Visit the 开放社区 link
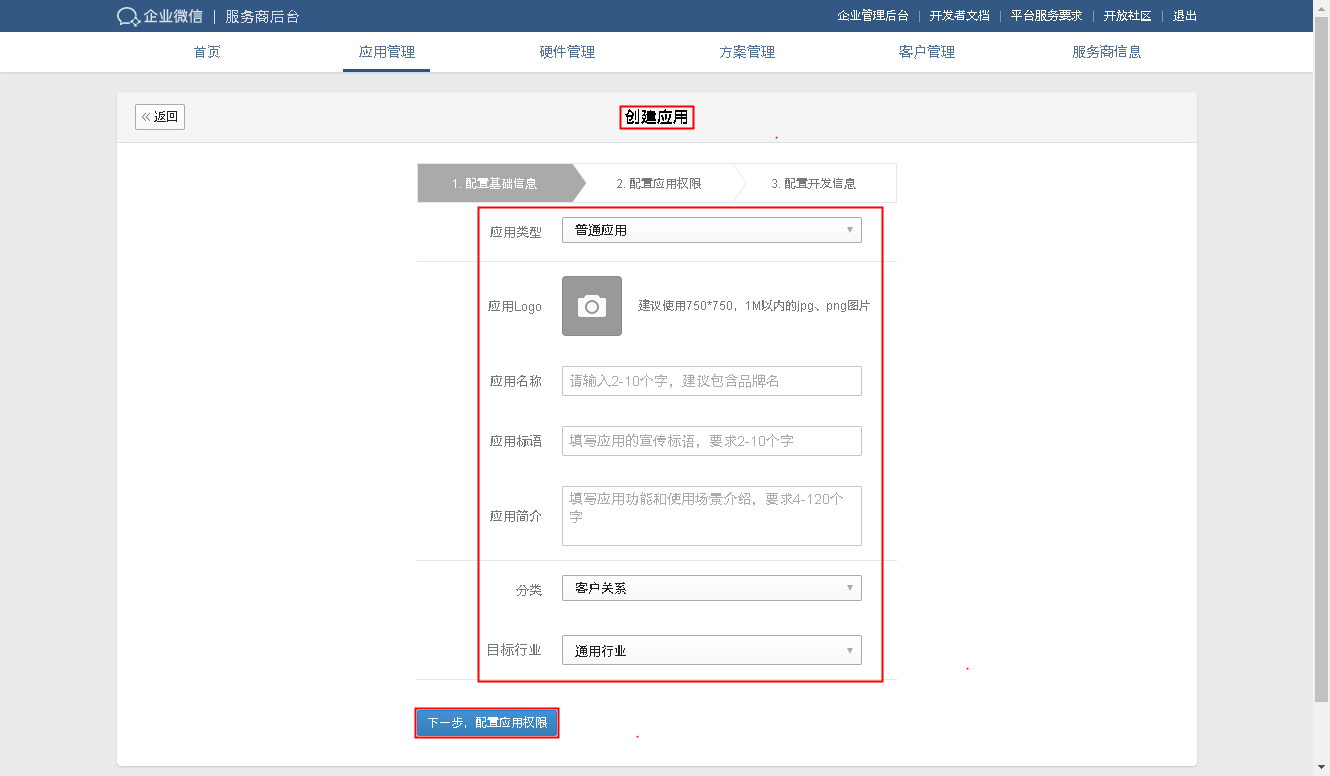The width and height of the screenshot is (1330, 776). 1127,16
